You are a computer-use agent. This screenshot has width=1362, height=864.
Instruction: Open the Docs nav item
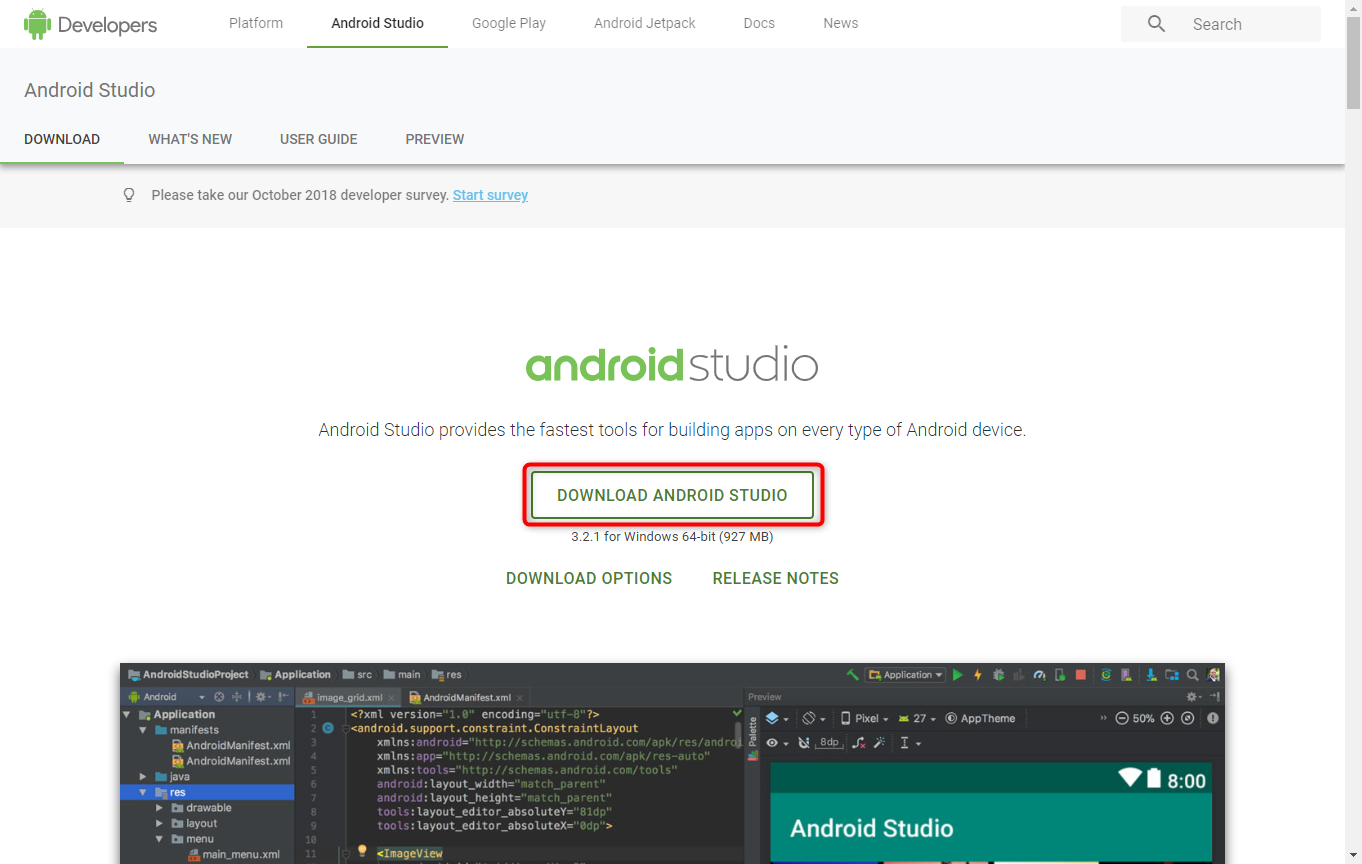[759, 23]
